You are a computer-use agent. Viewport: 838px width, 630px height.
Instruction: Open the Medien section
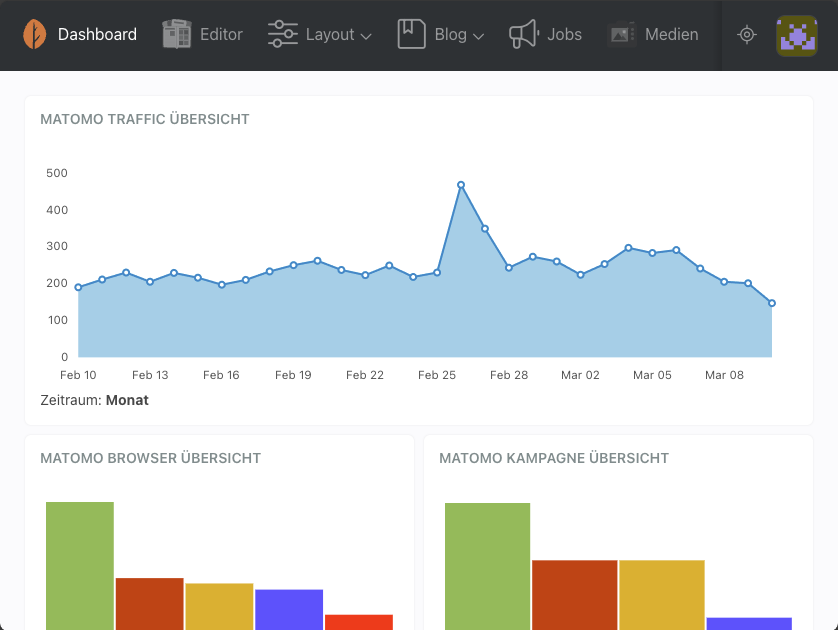coord(672,34)
